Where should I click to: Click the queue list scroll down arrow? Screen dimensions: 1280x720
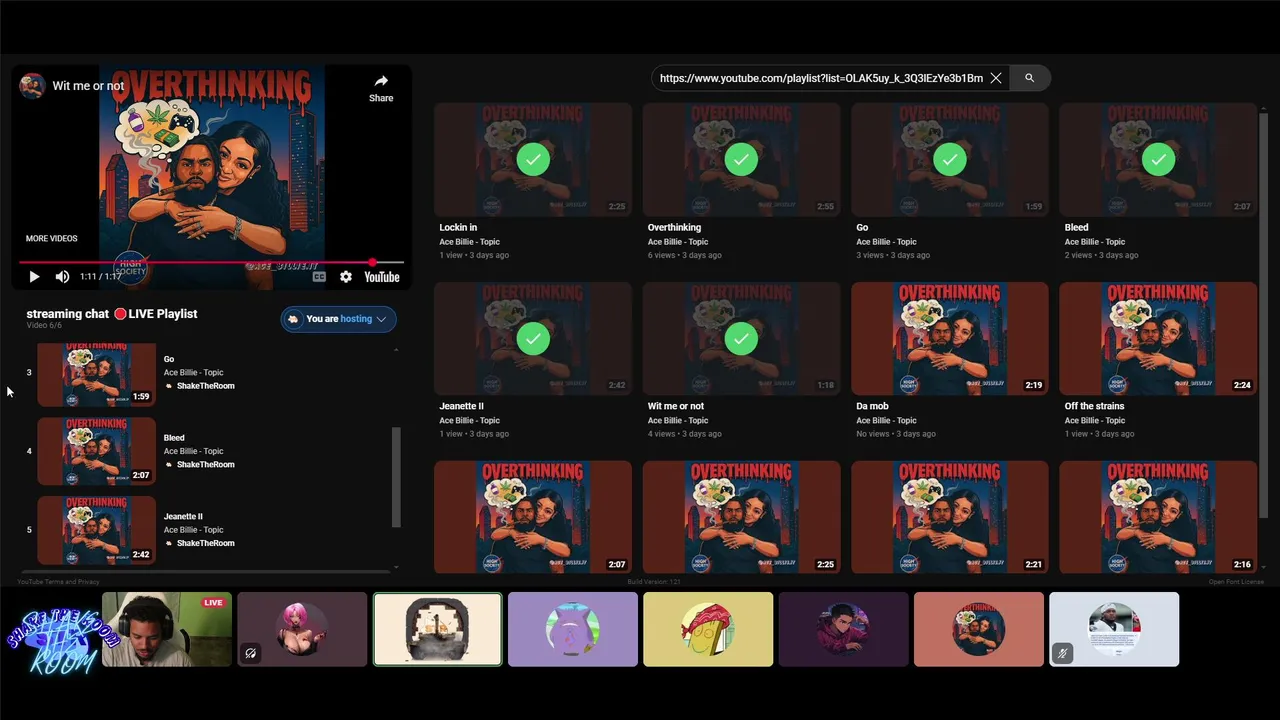click(396, 567)
